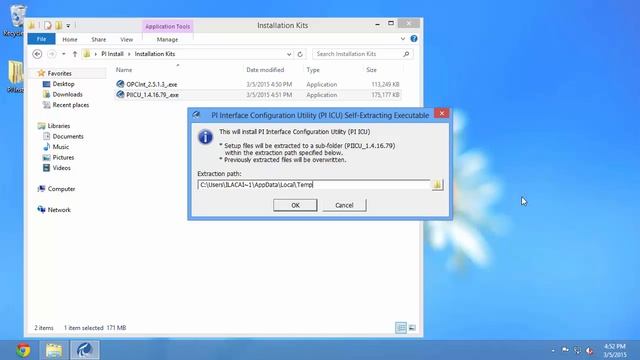Image resolution: width=640 pixels, height=360 pixels.
Task: Click the PIICU executable file icon
Action: click(120, 94)
